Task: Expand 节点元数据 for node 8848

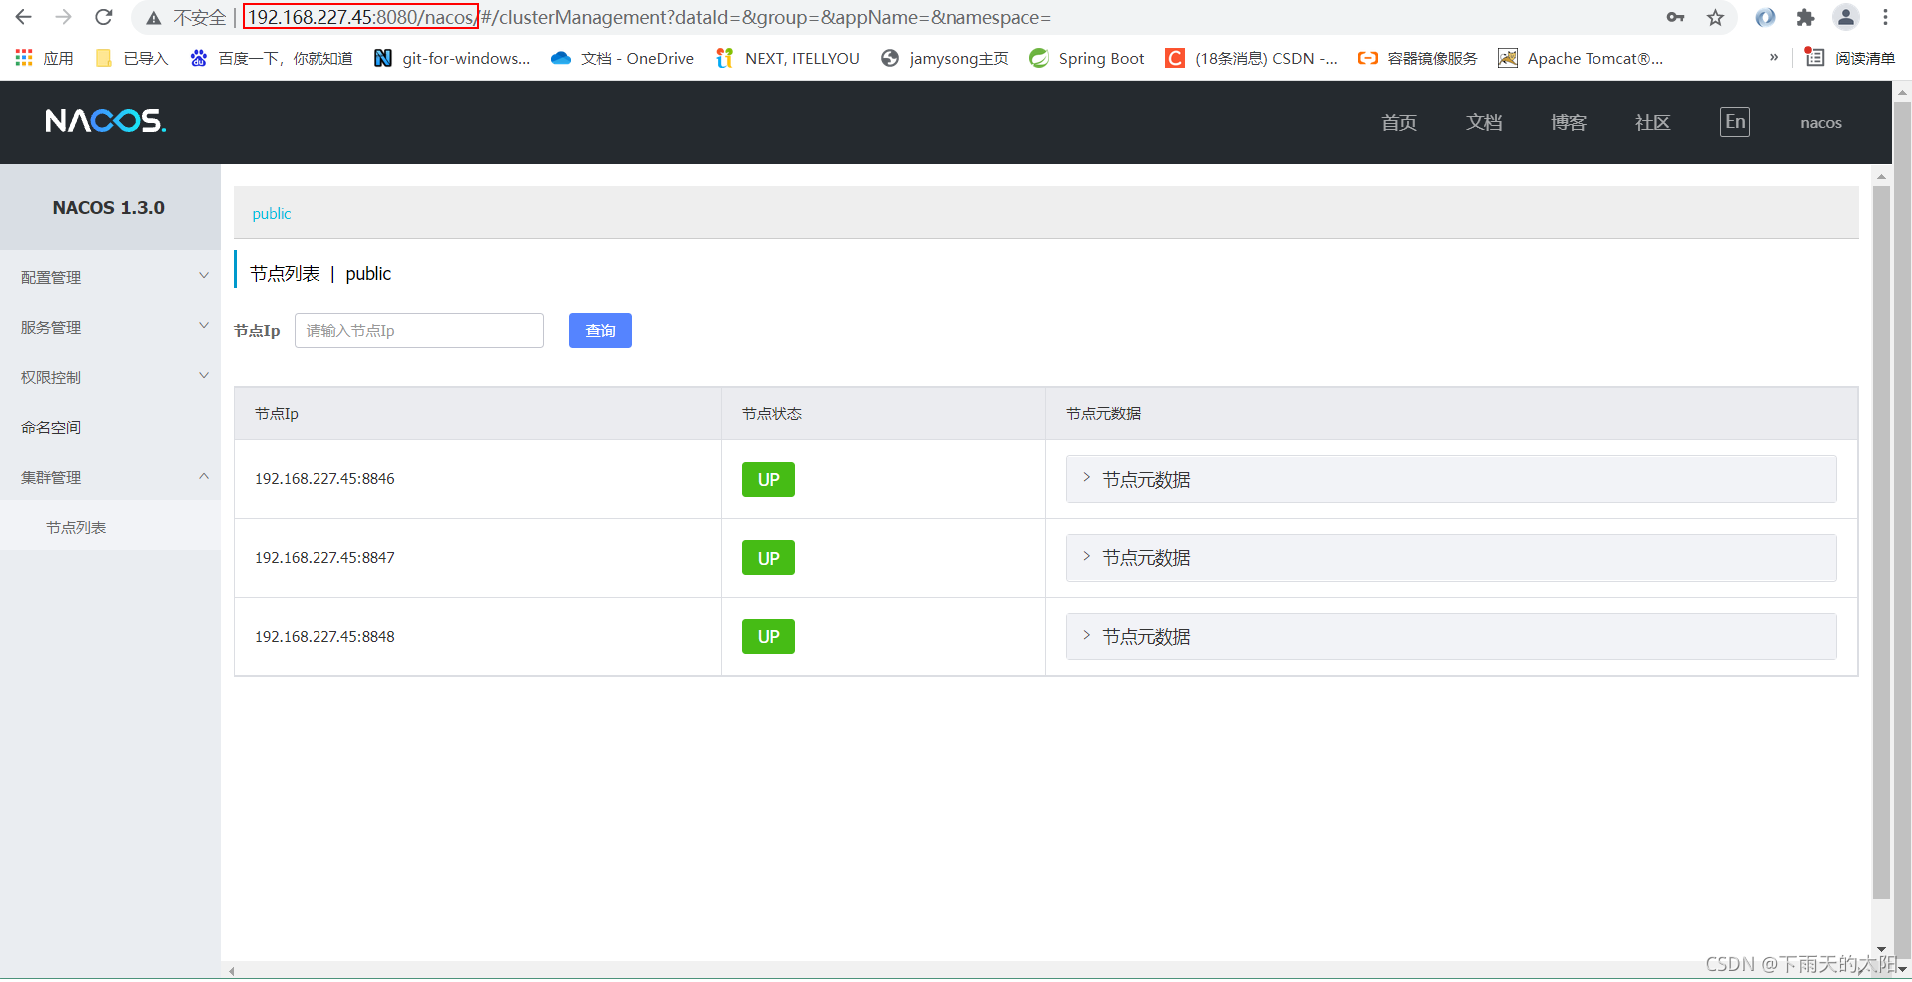Action: (x=1451, y=636)
